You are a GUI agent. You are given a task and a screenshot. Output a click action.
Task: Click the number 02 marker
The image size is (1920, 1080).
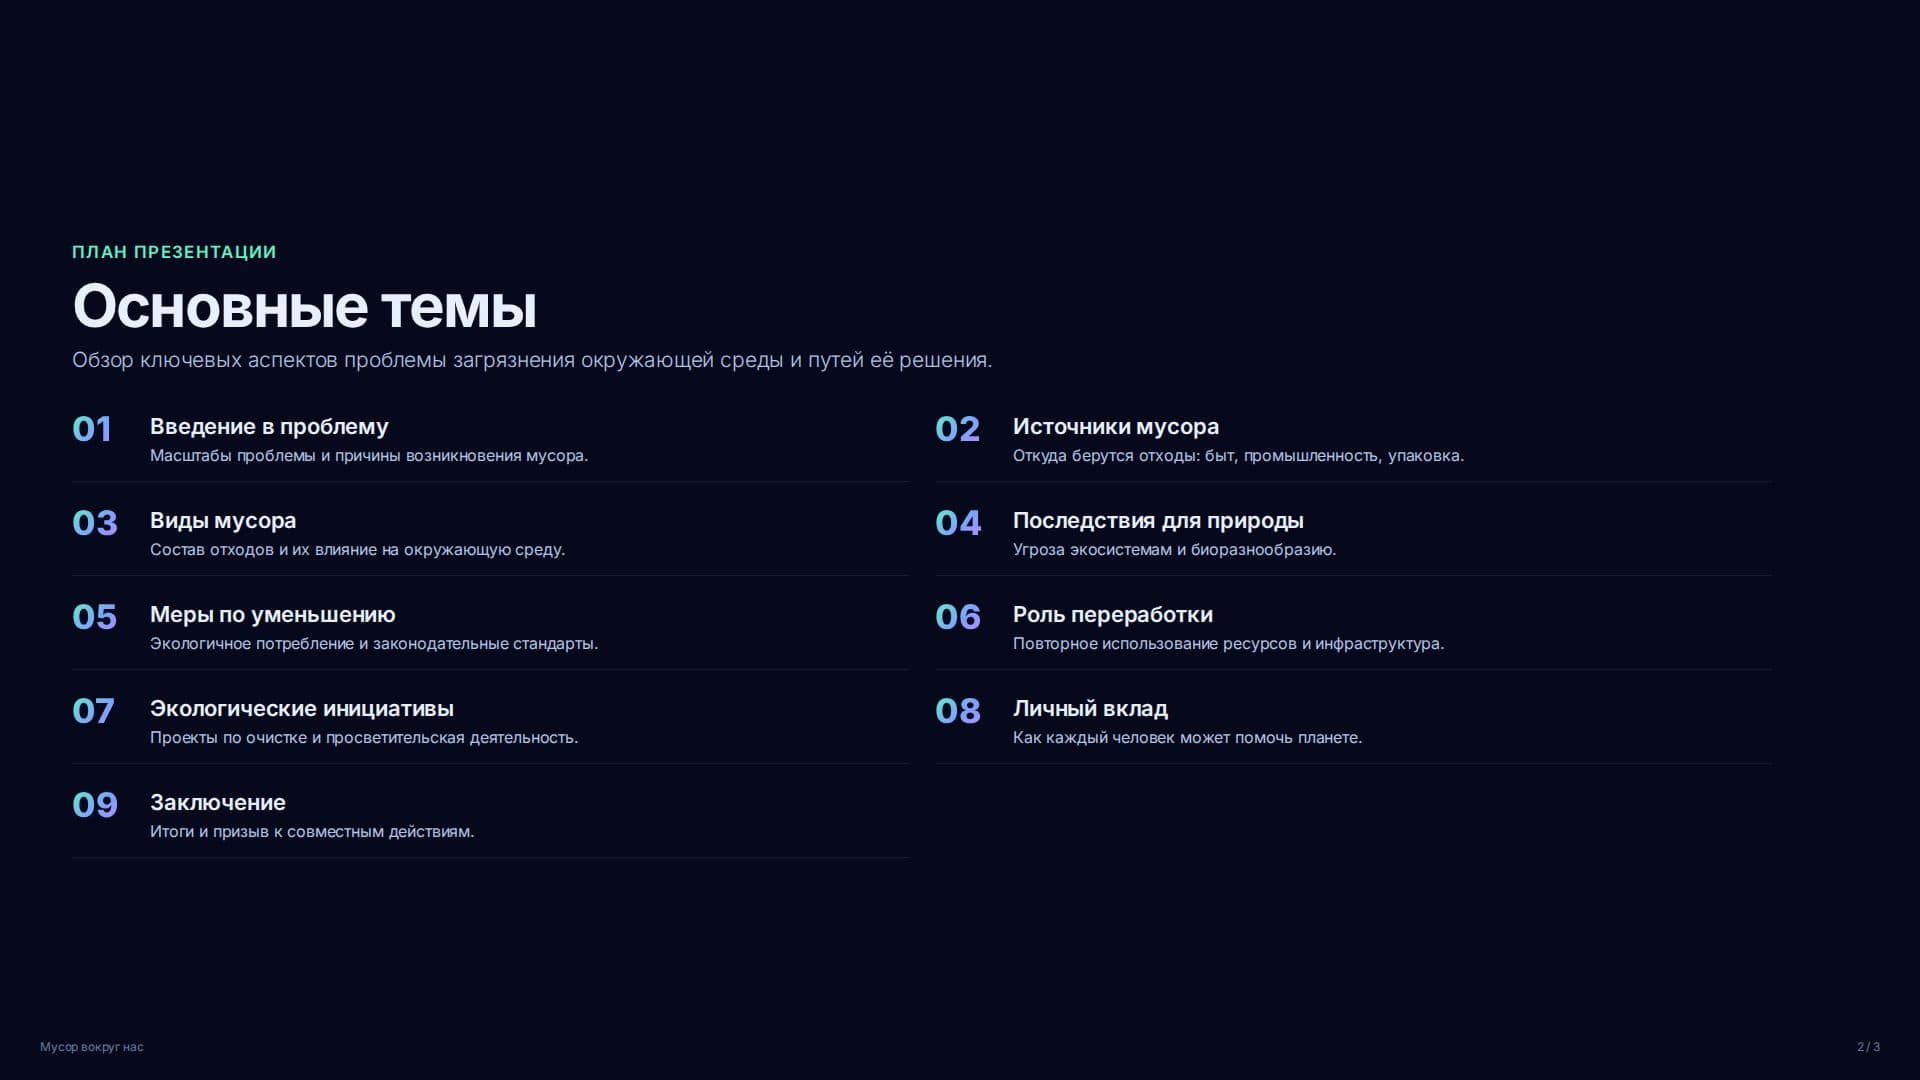pos(957,429)
